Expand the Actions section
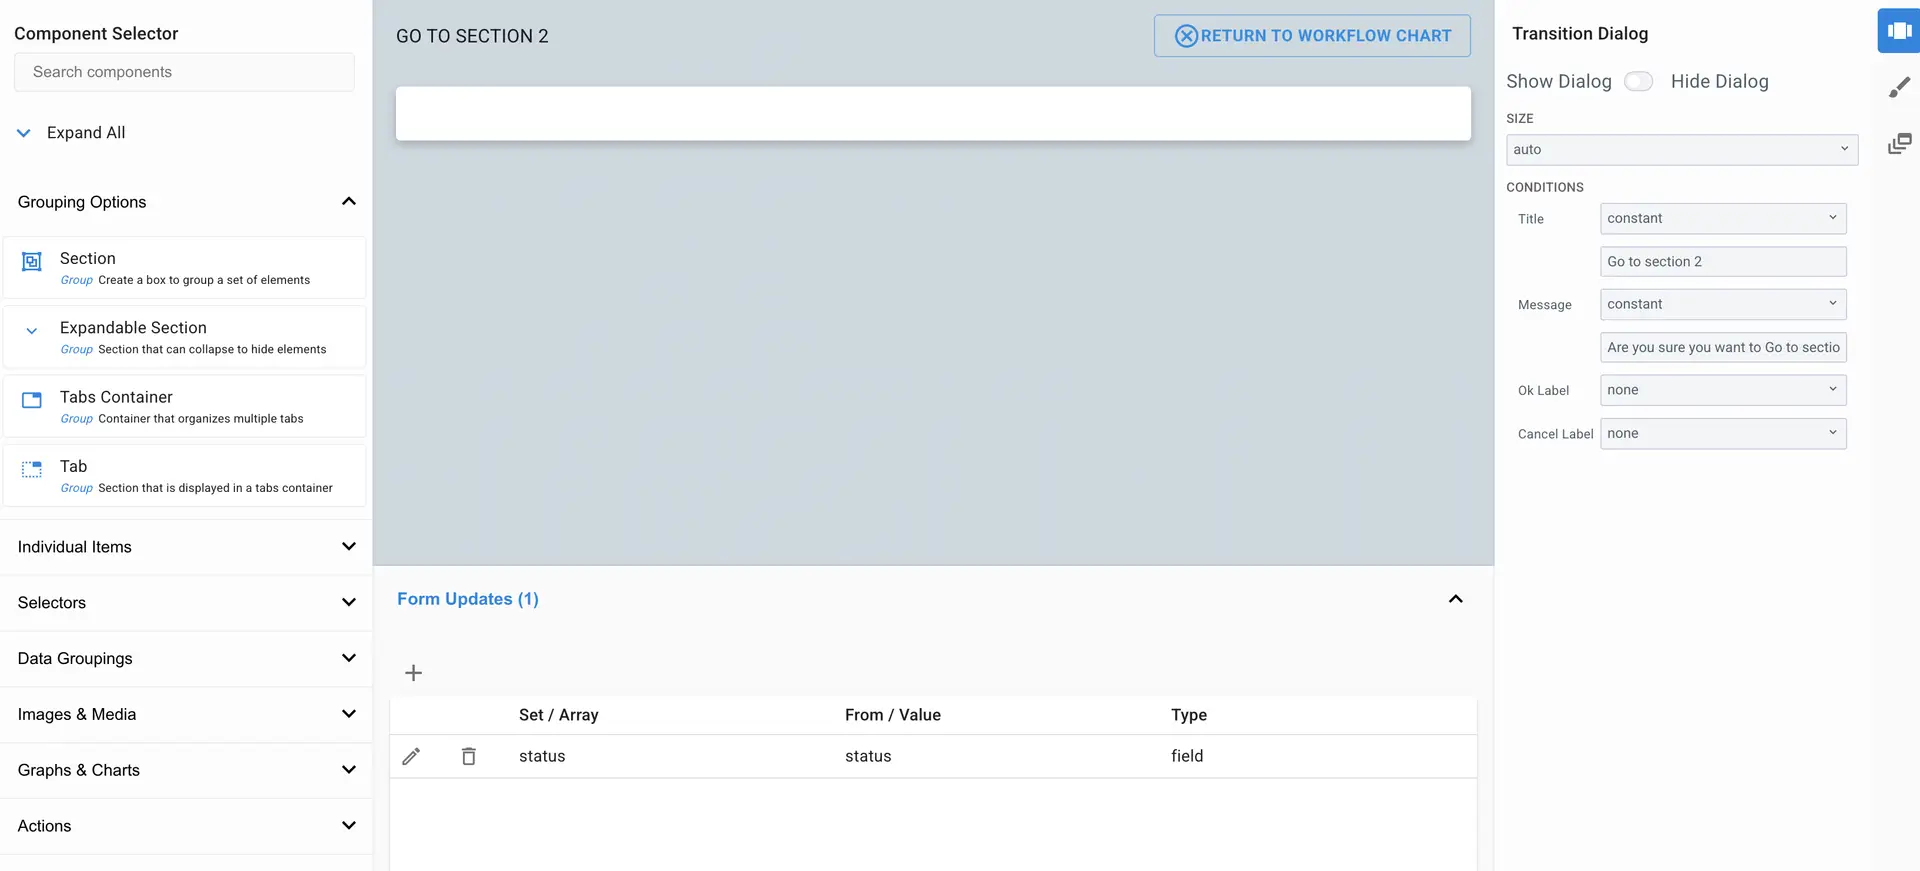Screen dimensions: 1920x871 click(x=186, y=826)
